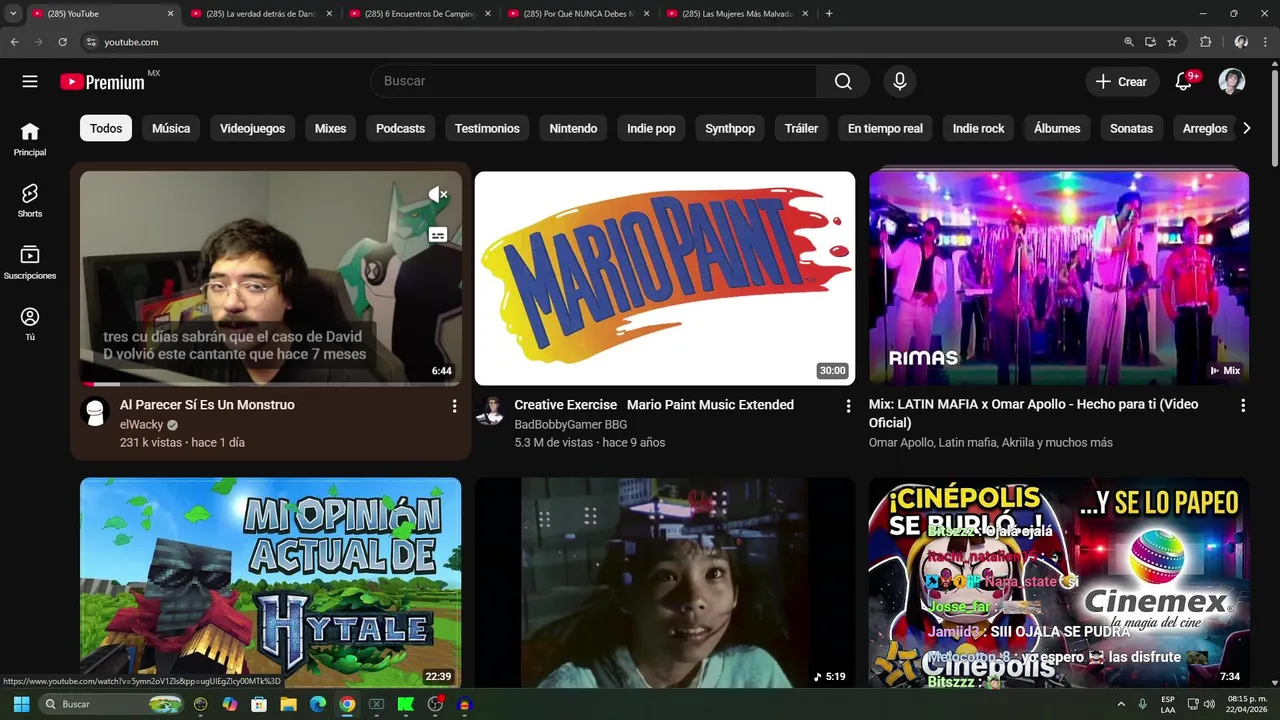The image size is (1280, 720).
Task: Seek in the preview video progress bar
Action: click(x=271, y=384)
